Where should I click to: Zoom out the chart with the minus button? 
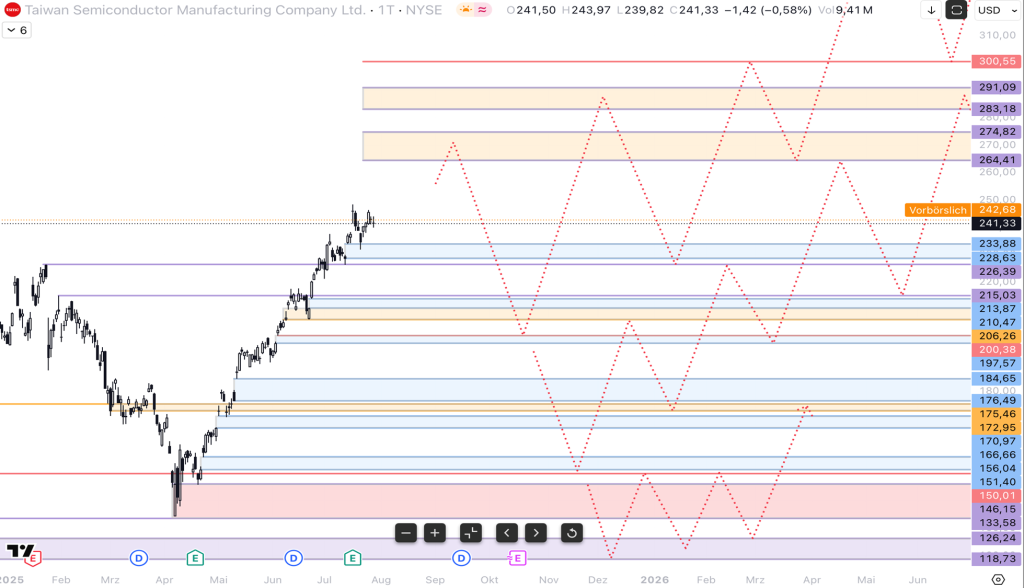[406, 533]
